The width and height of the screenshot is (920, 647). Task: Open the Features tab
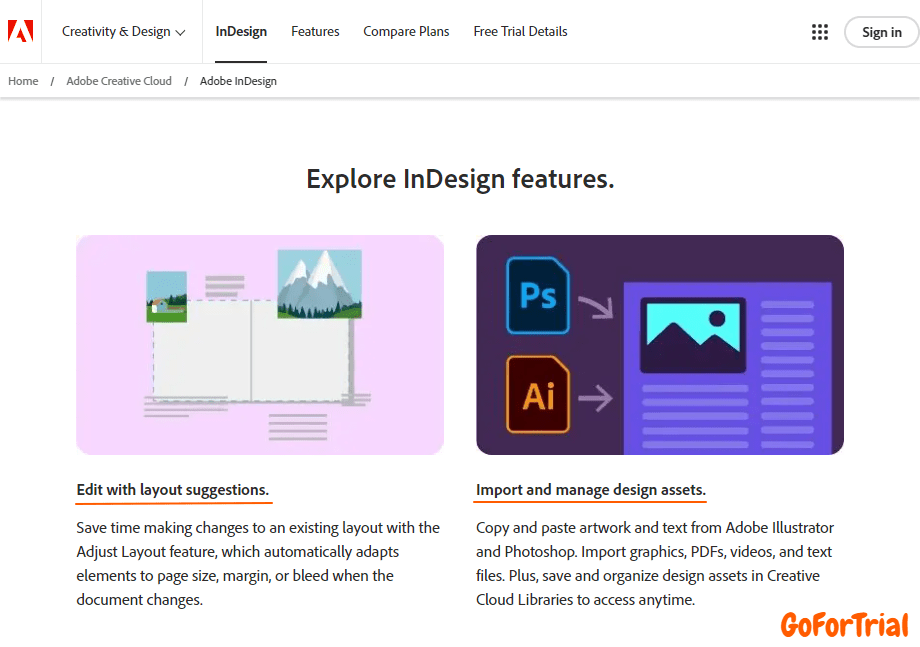tap(315, 32)
